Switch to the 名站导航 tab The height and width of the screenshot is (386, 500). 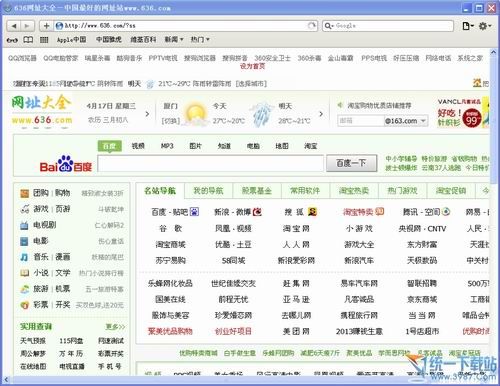click(160, 191)
